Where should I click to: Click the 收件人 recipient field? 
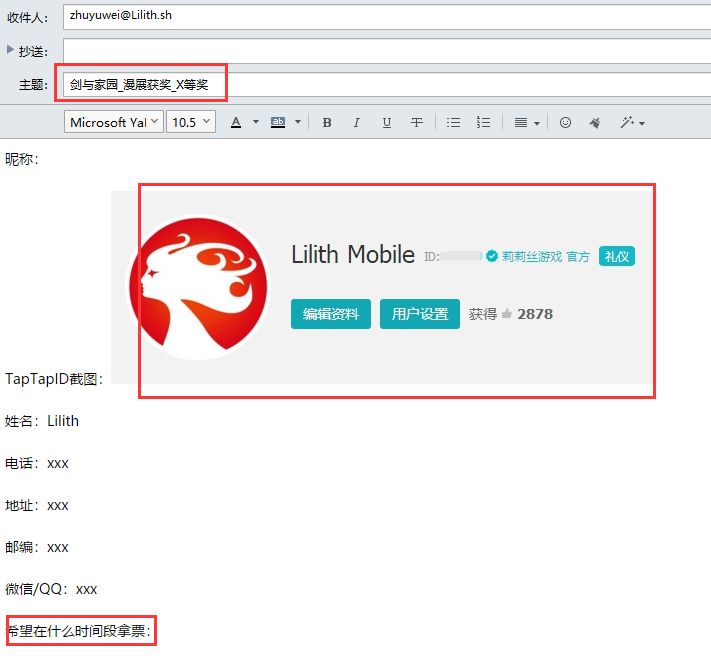(387, 17)
